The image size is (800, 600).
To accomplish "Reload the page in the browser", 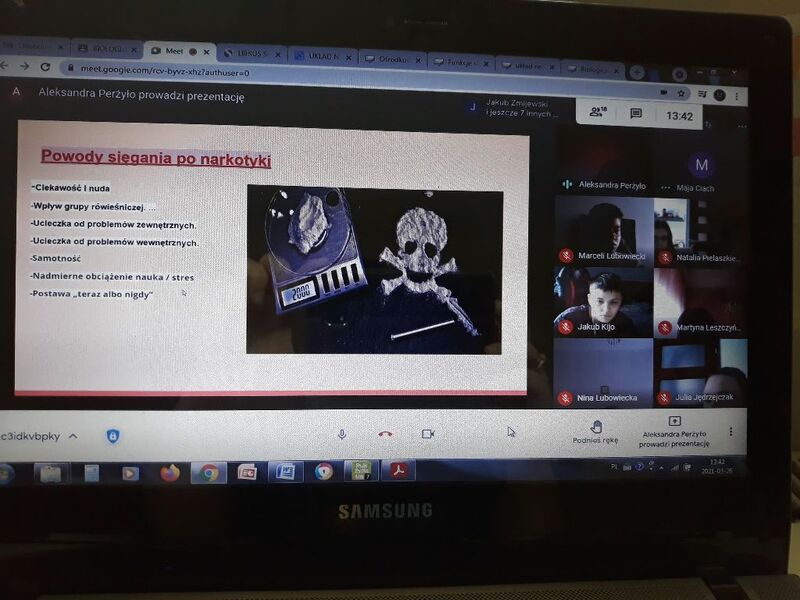I will click(x=45, y=67).
